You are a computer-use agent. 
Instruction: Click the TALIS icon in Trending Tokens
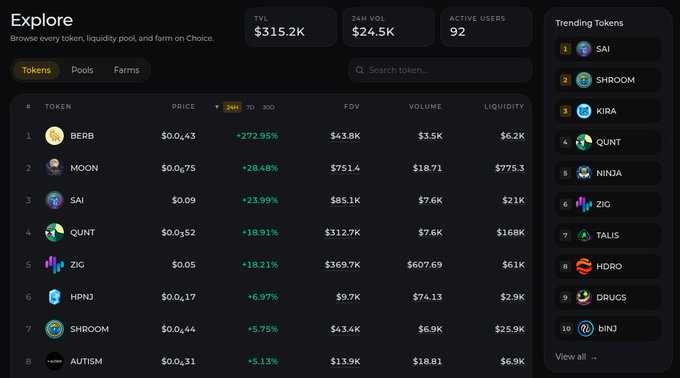584,235
